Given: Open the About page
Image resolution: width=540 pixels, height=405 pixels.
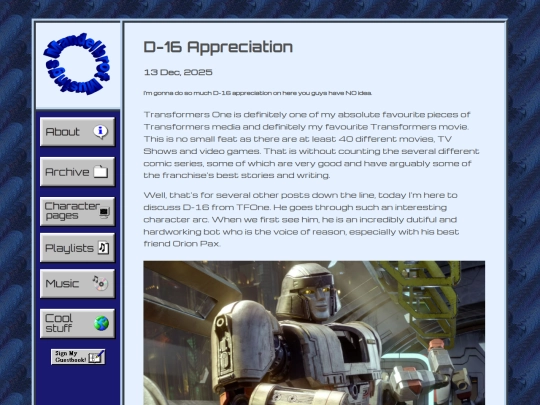Looking at the screenshot, I should 77,132.
